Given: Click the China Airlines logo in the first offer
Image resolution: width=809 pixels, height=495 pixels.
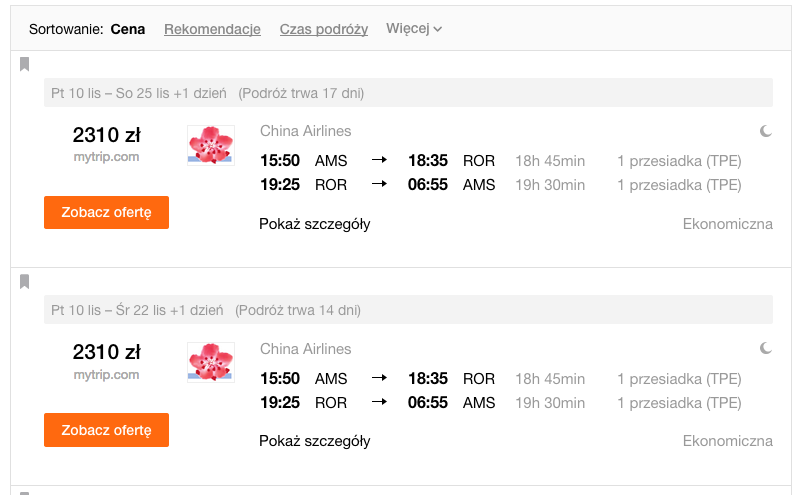Looking at the screenshot, I should (x=211, y=145).
